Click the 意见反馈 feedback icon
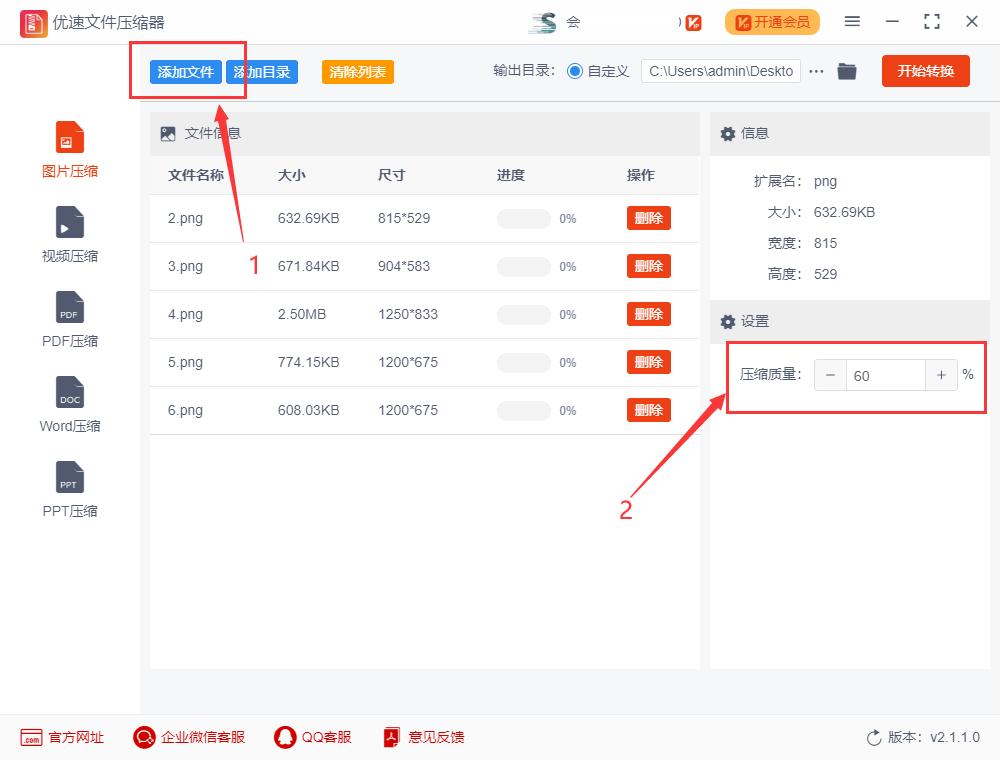The height and width of the screenshot is (760, 1000). (x=390, y=737)
